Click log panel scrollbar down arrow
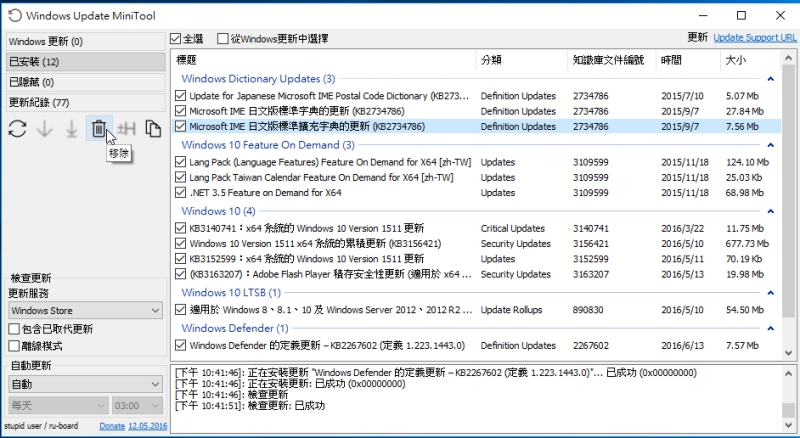The image size is (800, 438). 789,425
